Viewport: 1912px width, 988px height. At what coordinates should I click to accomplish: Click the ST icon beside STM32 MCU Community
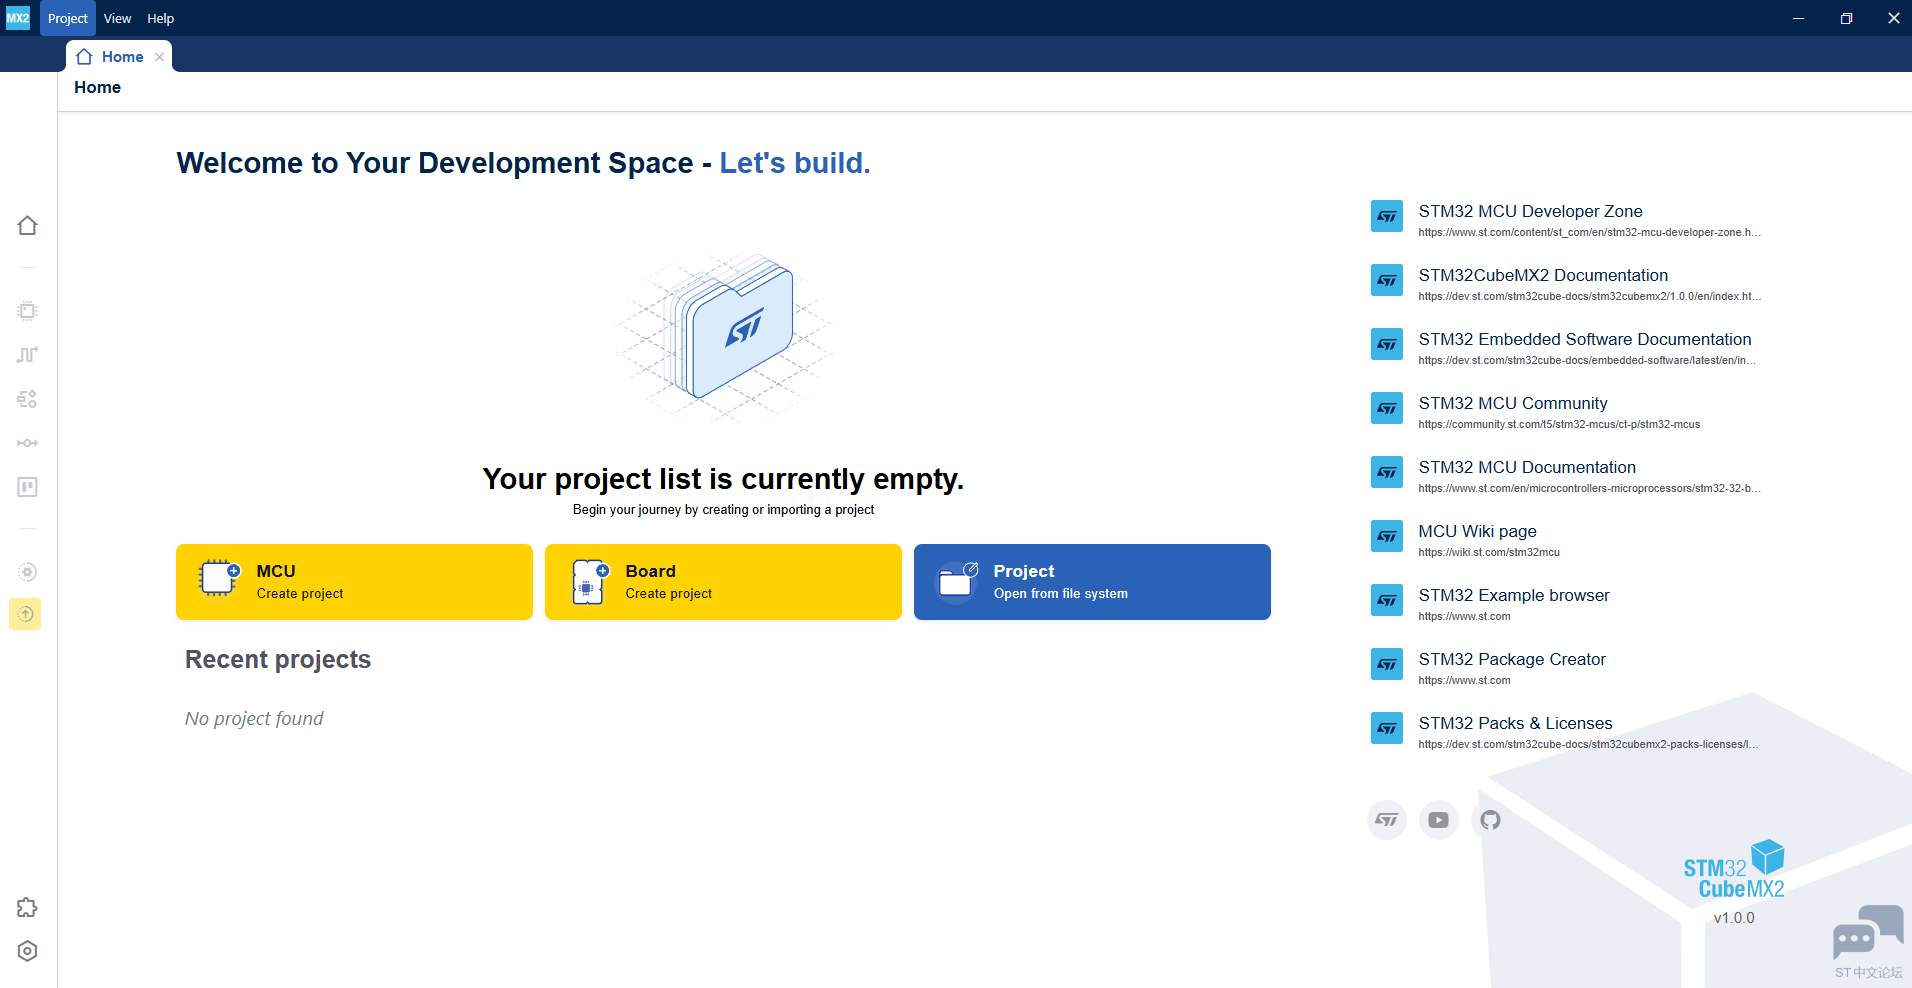[x=1387, y=408]
